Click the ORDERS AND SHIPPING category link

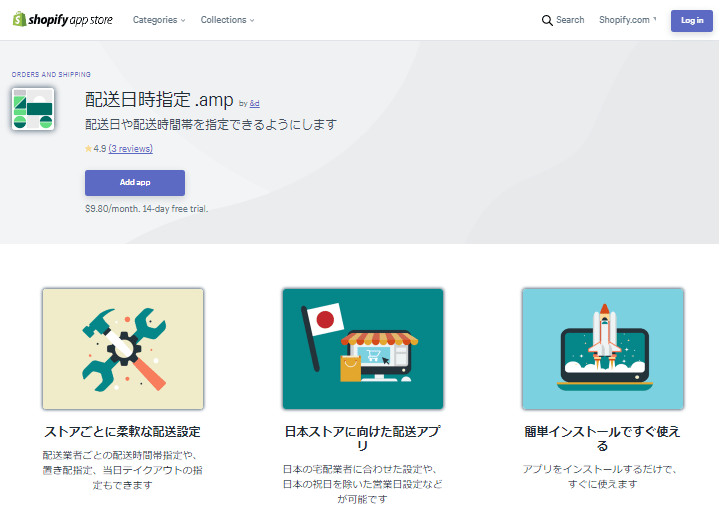pos(51,74)
